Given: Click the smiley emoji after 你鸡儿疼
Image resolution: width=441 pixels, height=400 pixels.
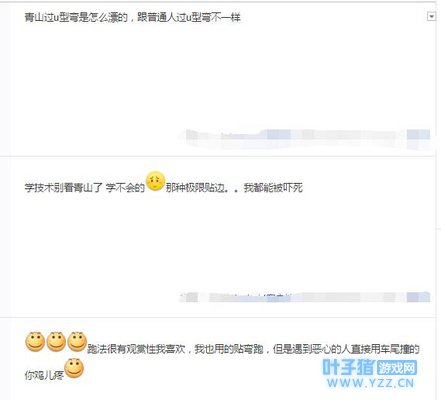Looking at the screenshot, I should click(74, 368).
